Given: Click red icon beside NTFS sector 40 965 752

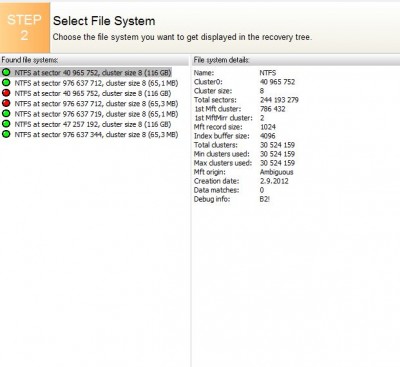Looking at the screenshot, I should coord(6,93).
